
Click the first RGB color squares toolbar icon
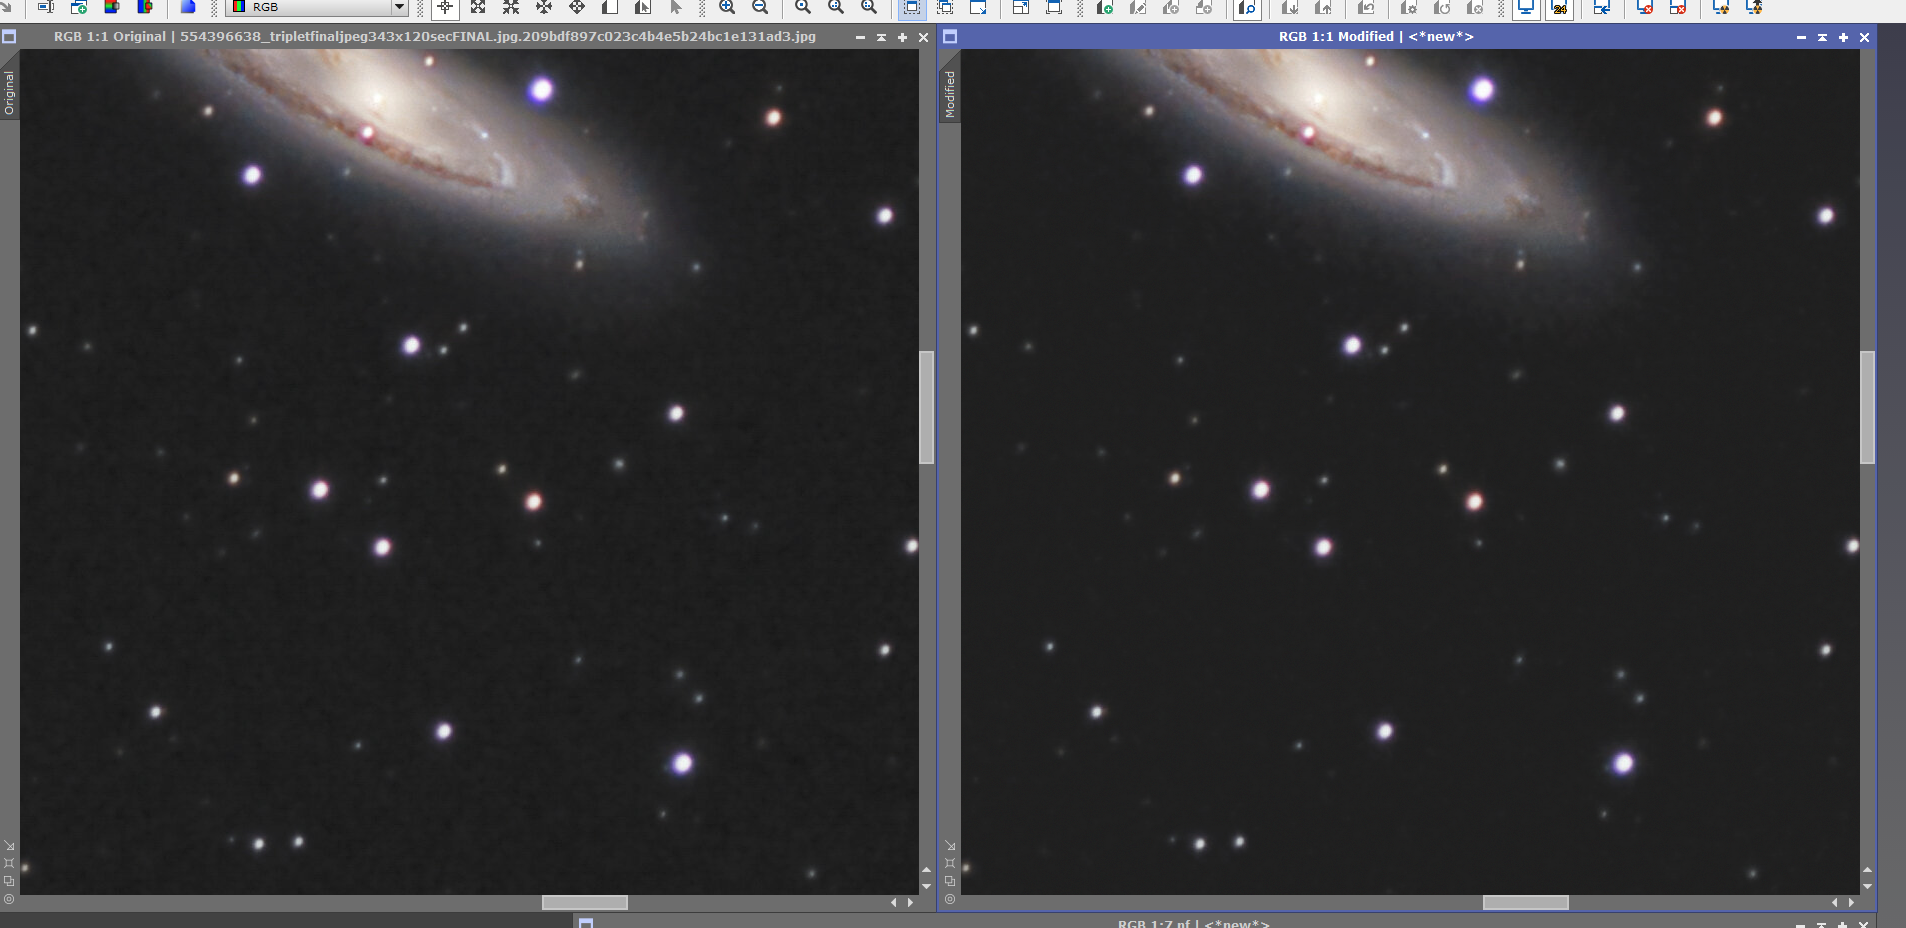click(112, 7)
